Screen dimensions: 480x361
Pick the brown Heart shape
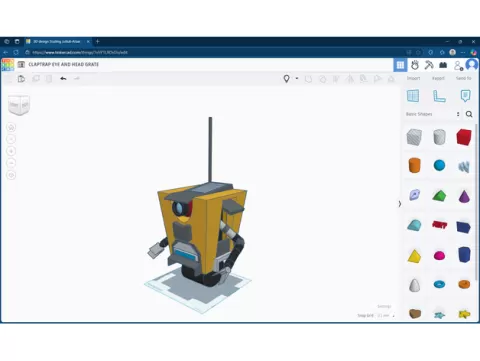click(x=415, y=314)
